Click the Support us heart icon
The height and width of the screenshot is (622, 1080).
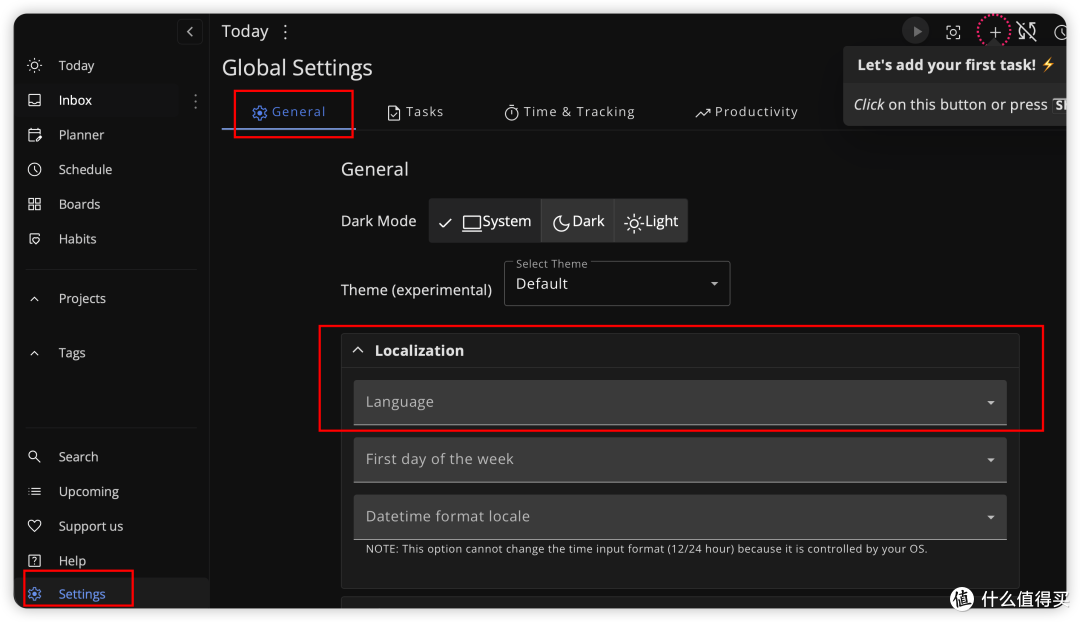[34, 526]
